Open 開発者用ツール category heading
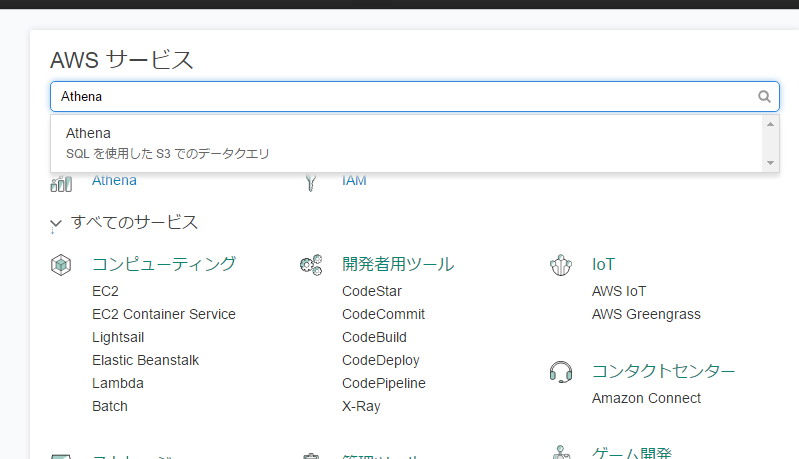Image resolution: width=799 pixels, height=459 pixels. click(x=398, y=264)
